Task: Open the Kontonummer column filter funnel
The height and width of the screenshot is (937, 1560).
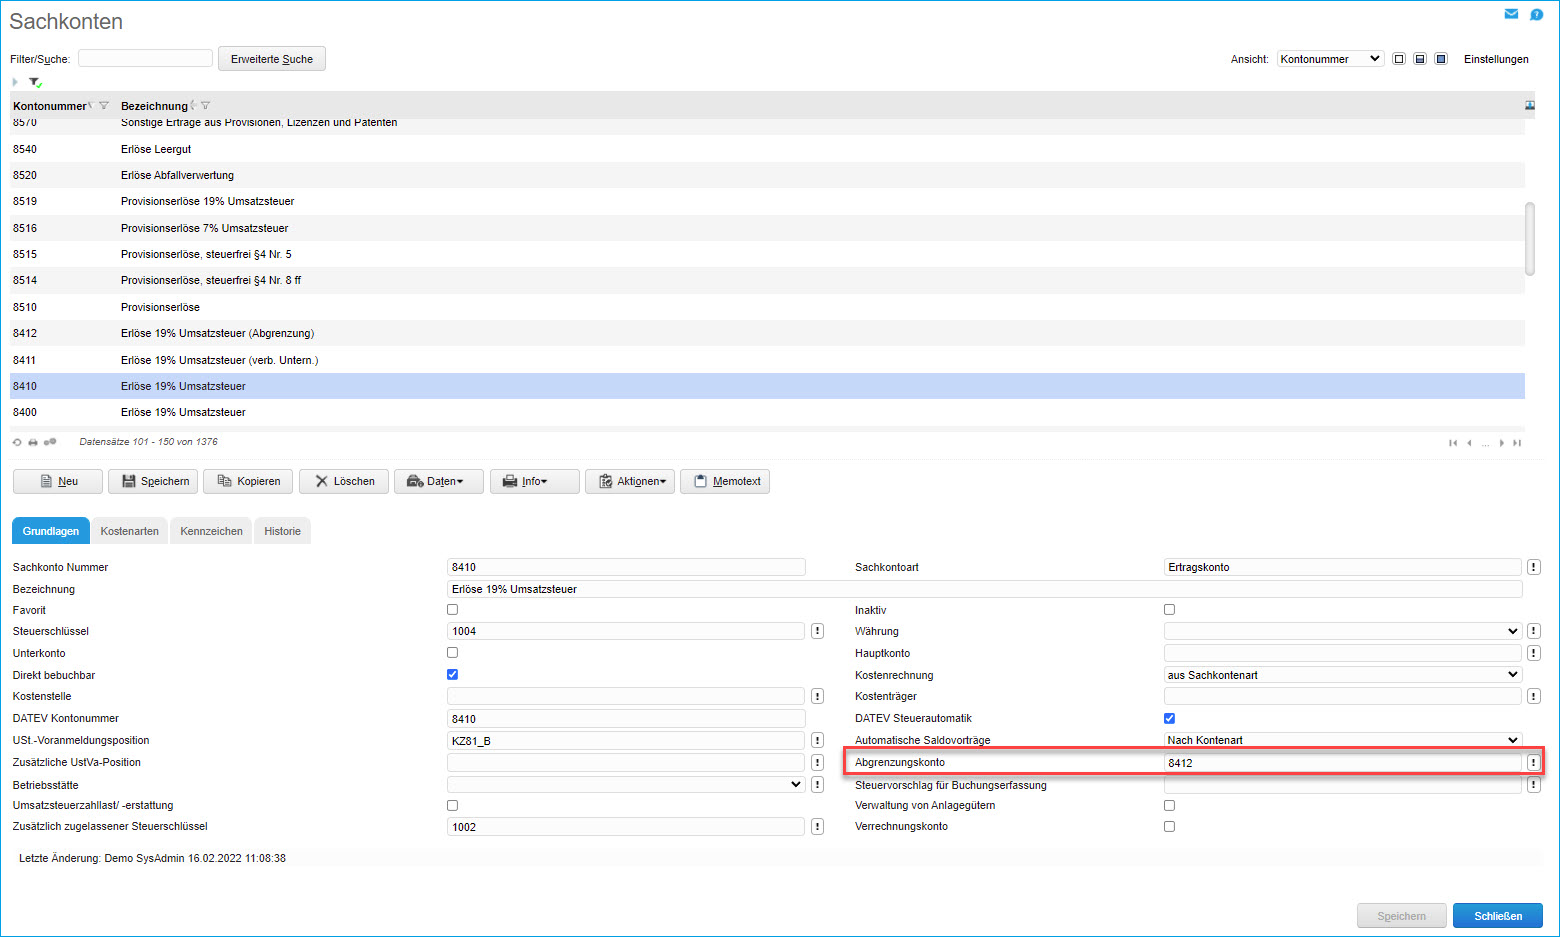Action: click(x=104, y=106)
